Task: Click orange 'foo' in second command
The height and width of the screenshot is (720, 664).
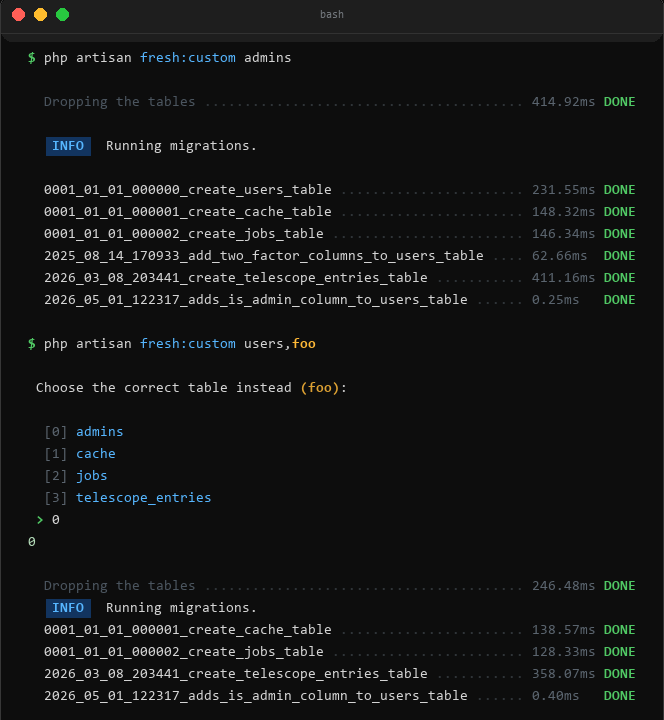Action: [x=304, y=344]
